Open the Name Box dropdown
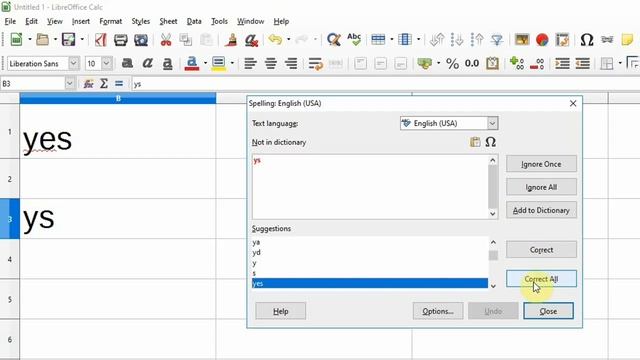 pyautogui.click(x=69, y=84)
